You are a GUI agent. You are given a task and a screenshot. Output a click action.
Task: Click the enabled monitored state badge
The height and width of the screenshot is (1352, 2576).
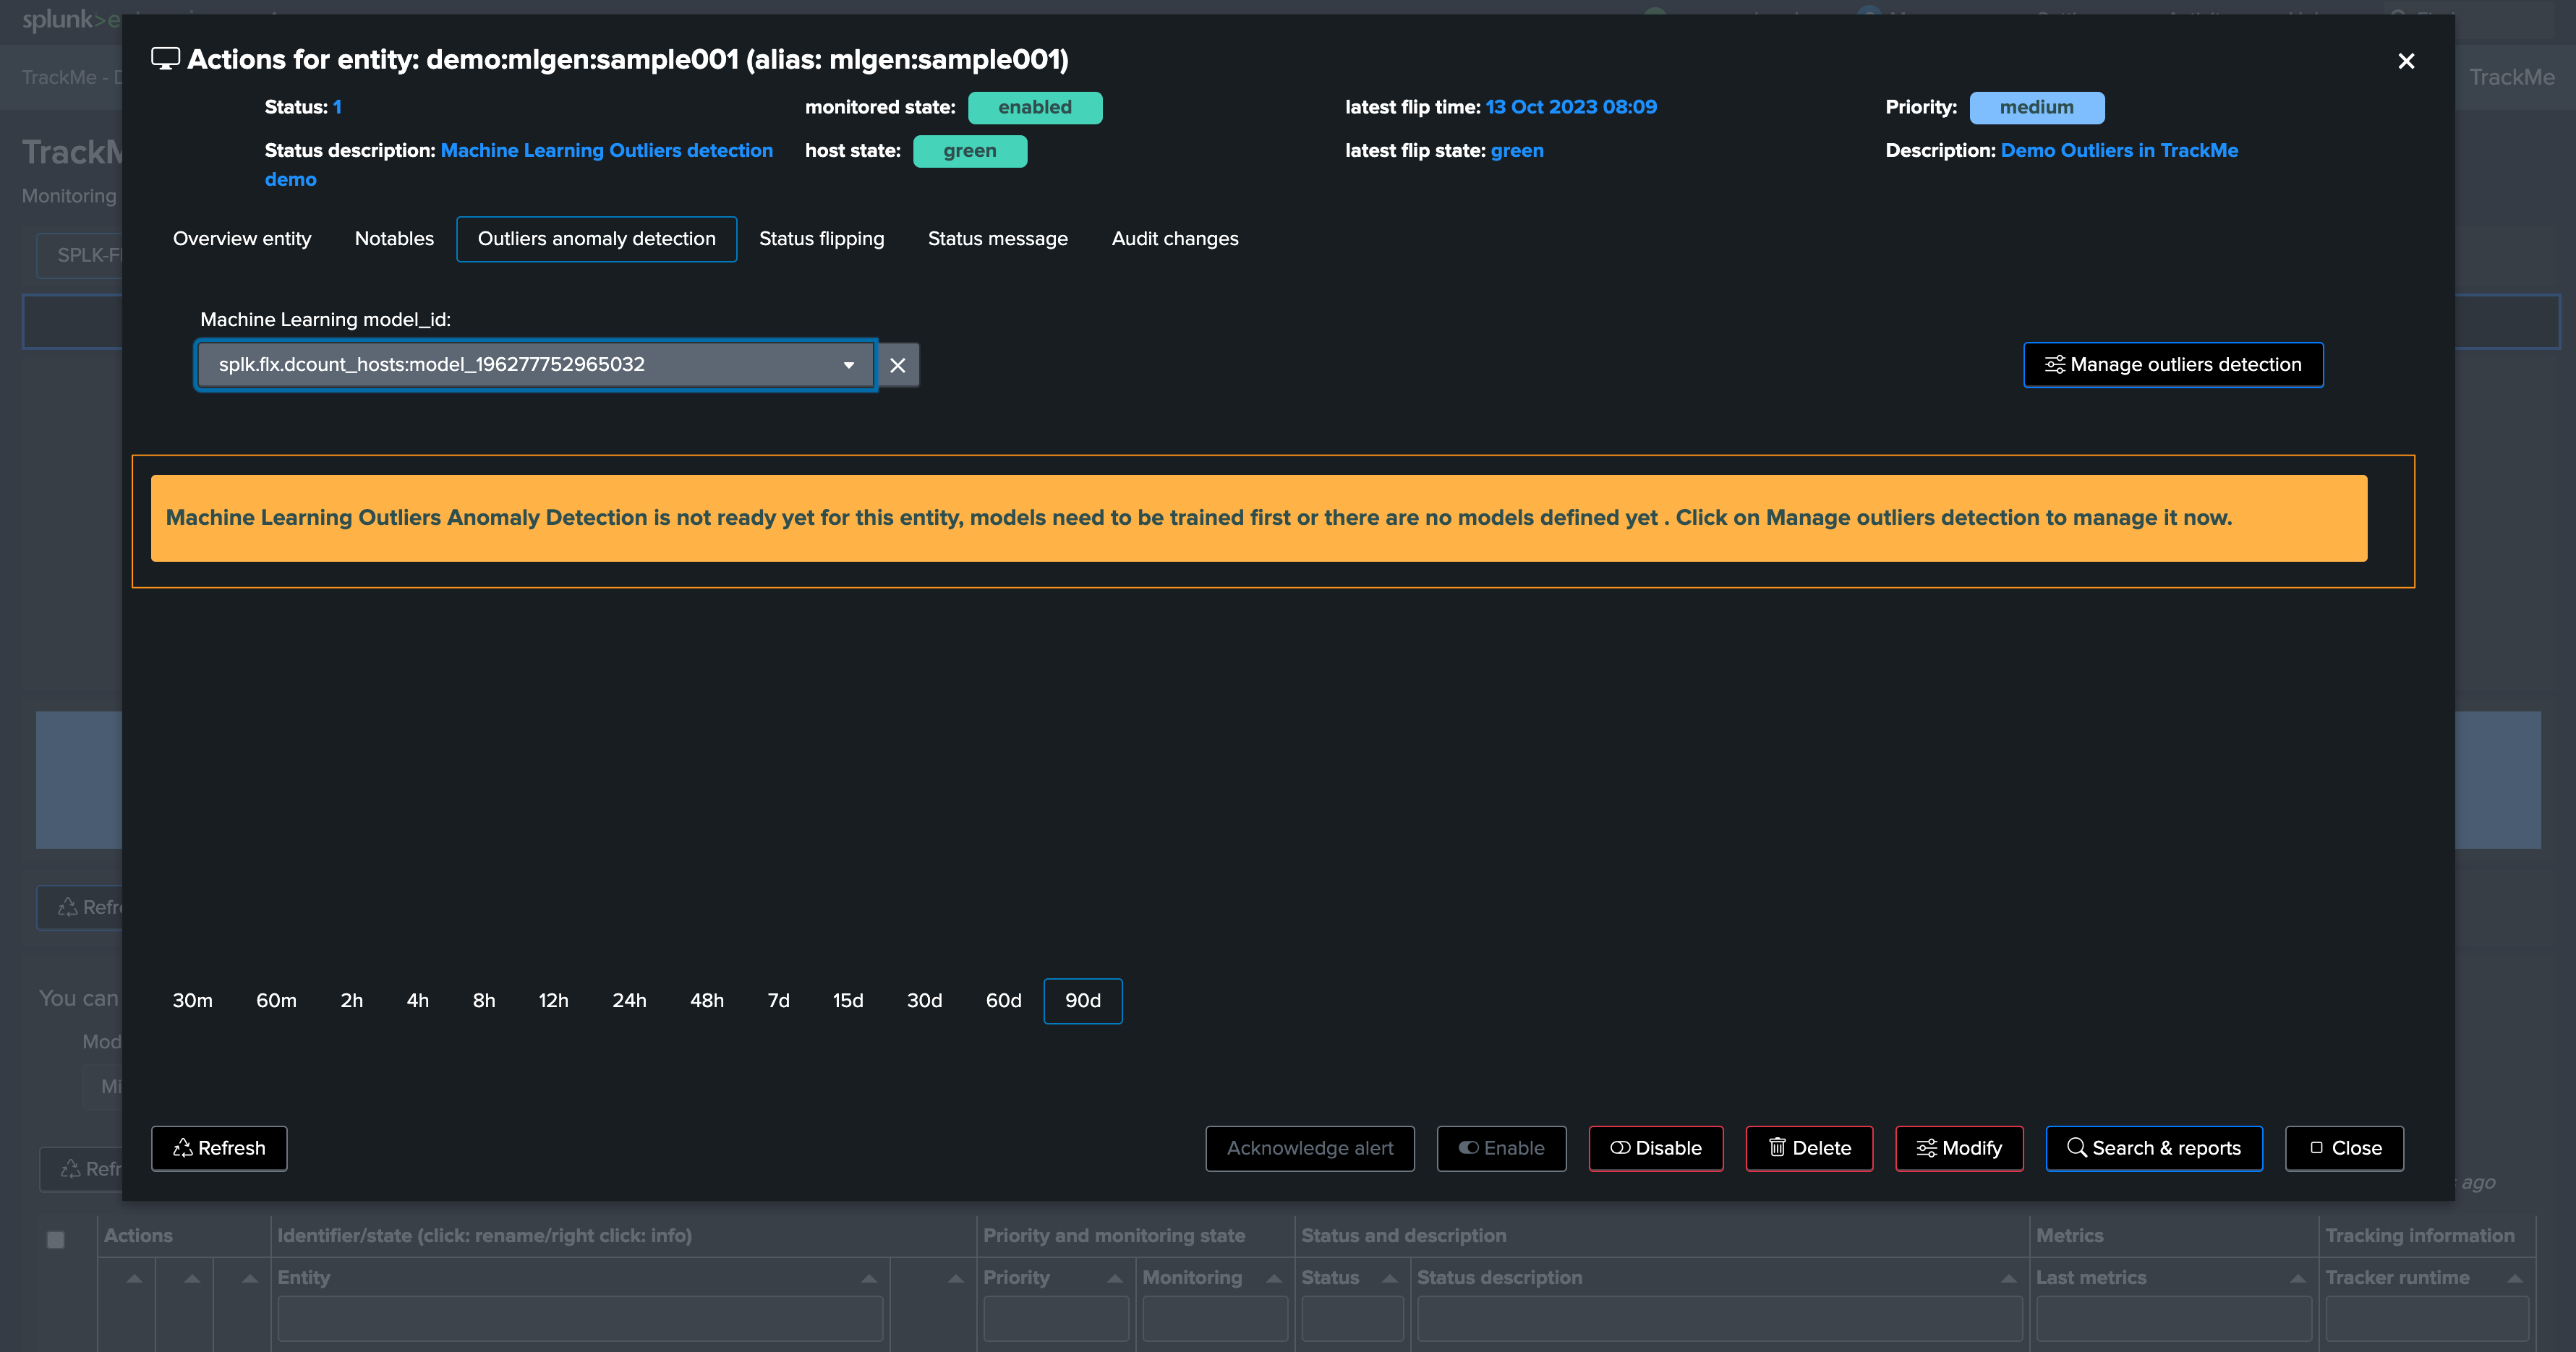pyautogui.click(x=1035, y=108)
